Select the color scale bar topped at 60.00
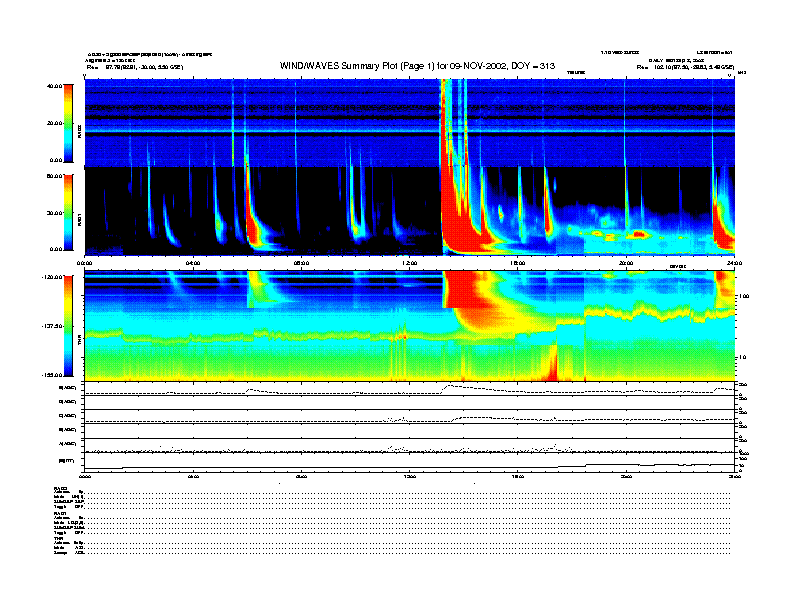Screen dimensions: 792x612 click(x=68, y=213)
